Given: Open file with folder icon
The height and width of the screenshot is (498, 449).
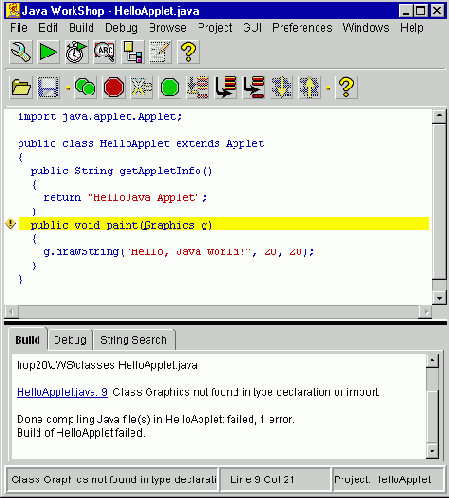Looking at the screenshot, I should coord(21,87).
